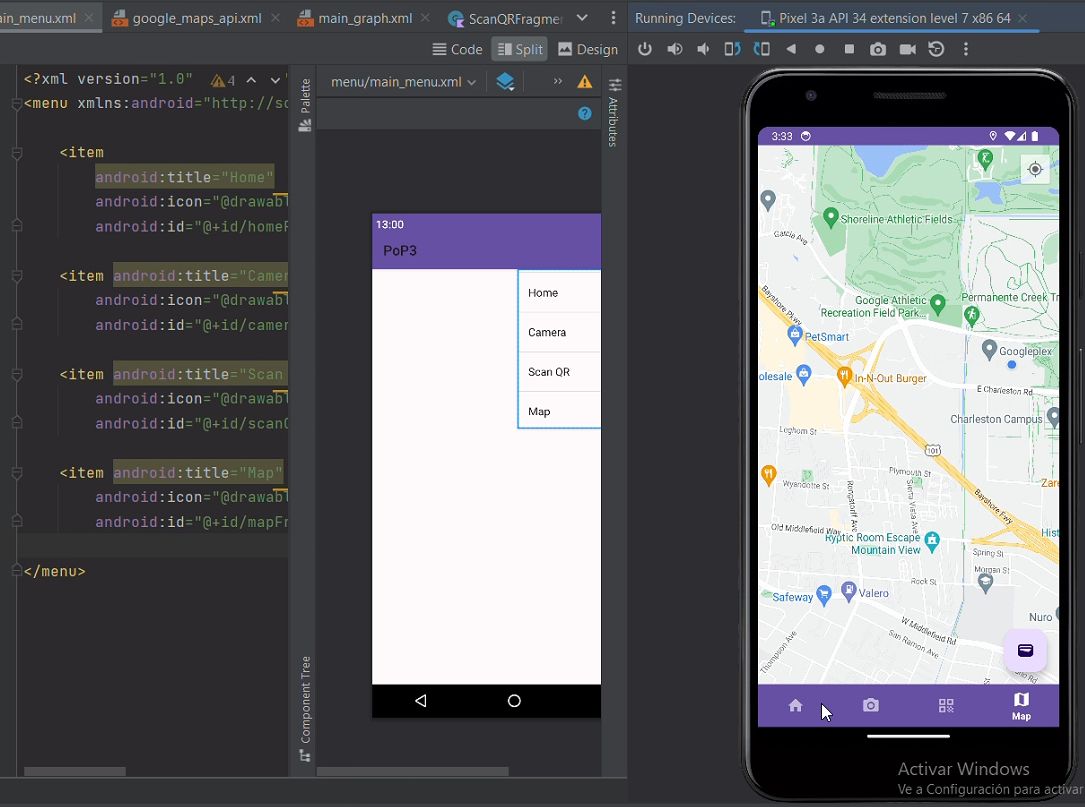Click the emulator volume up icon

[675, 49]
